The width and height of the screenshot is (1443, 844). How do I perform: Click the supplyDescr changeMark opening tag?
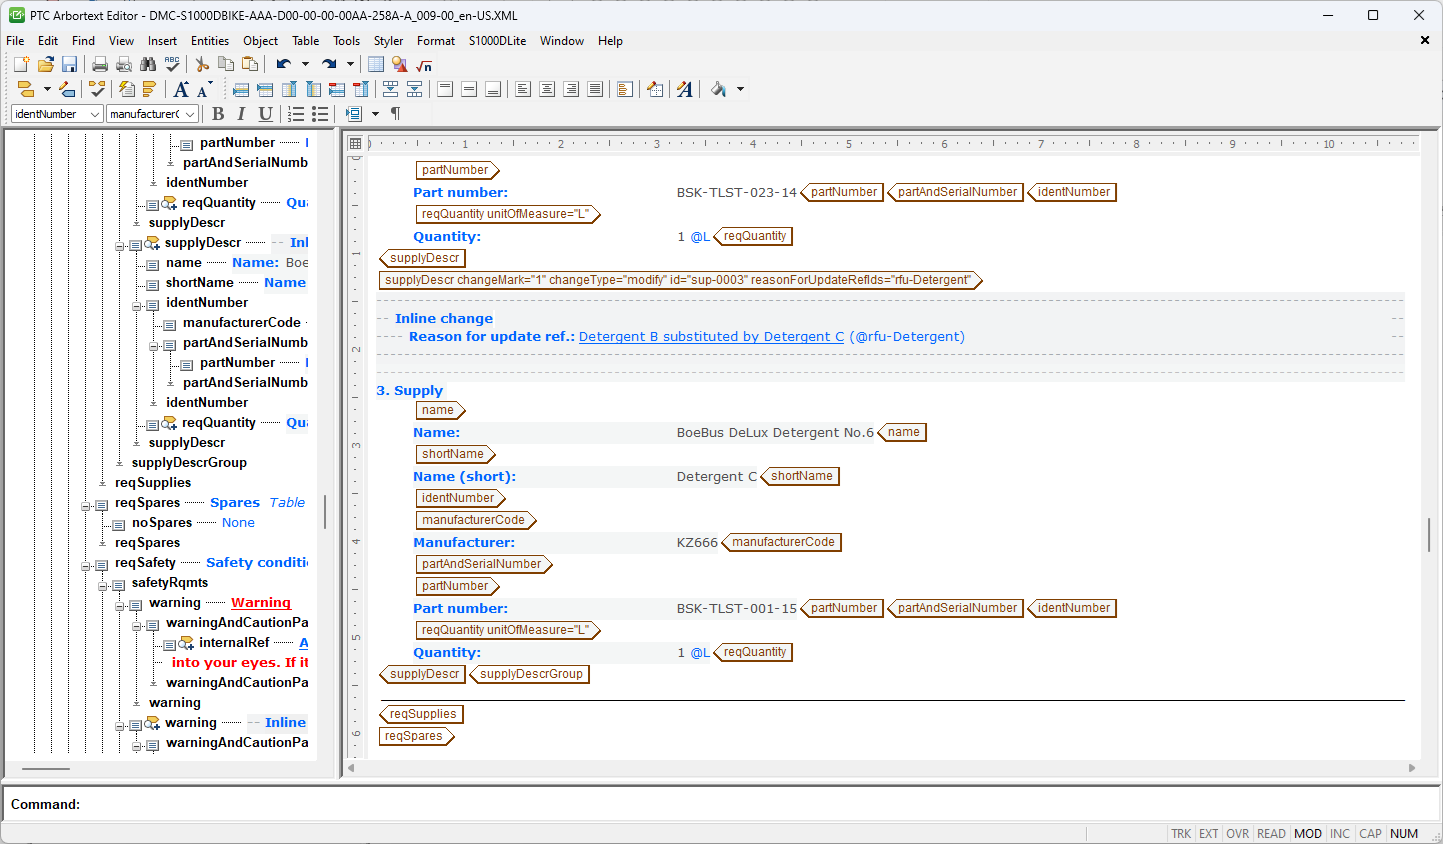pyautogui.click(x=681, y=280)
